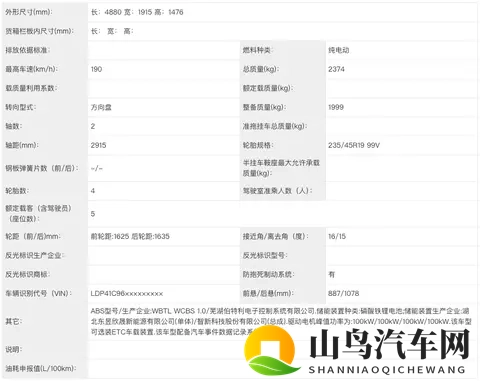Screen dimensions: 480x381
Task: Click the steering value 方向盘
Action: coord(101,107)
